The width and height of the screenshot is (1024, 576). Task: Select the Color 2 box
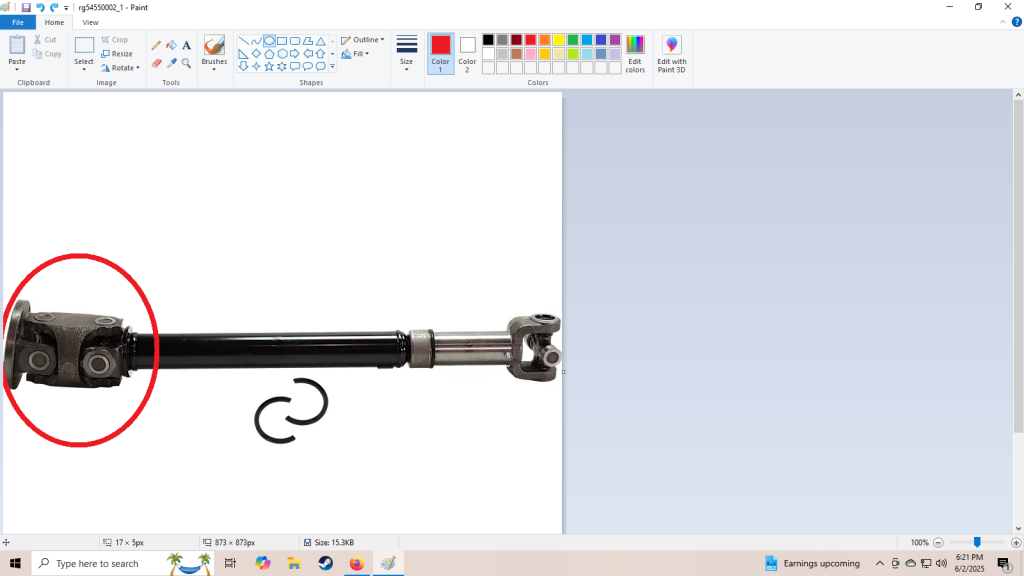coord(467,54)
